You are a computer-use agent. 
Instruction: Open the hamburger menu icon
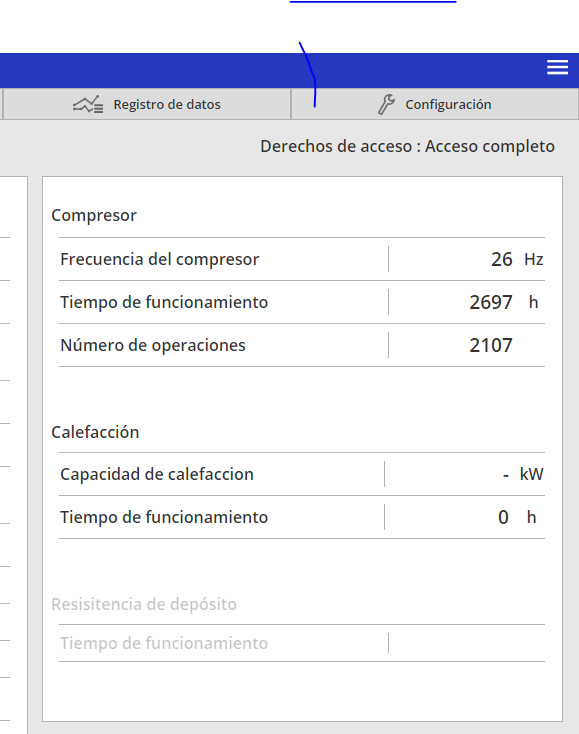[557, 67]
